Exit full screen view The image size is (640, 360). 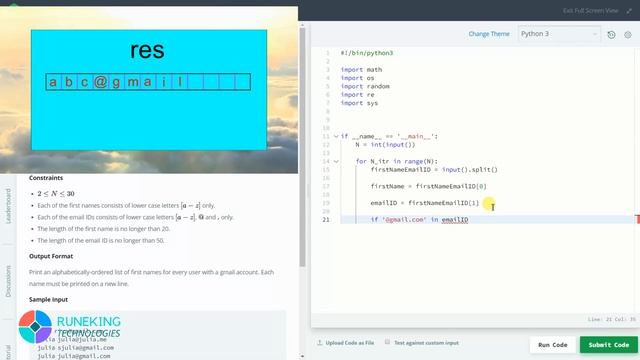(590, 11)
